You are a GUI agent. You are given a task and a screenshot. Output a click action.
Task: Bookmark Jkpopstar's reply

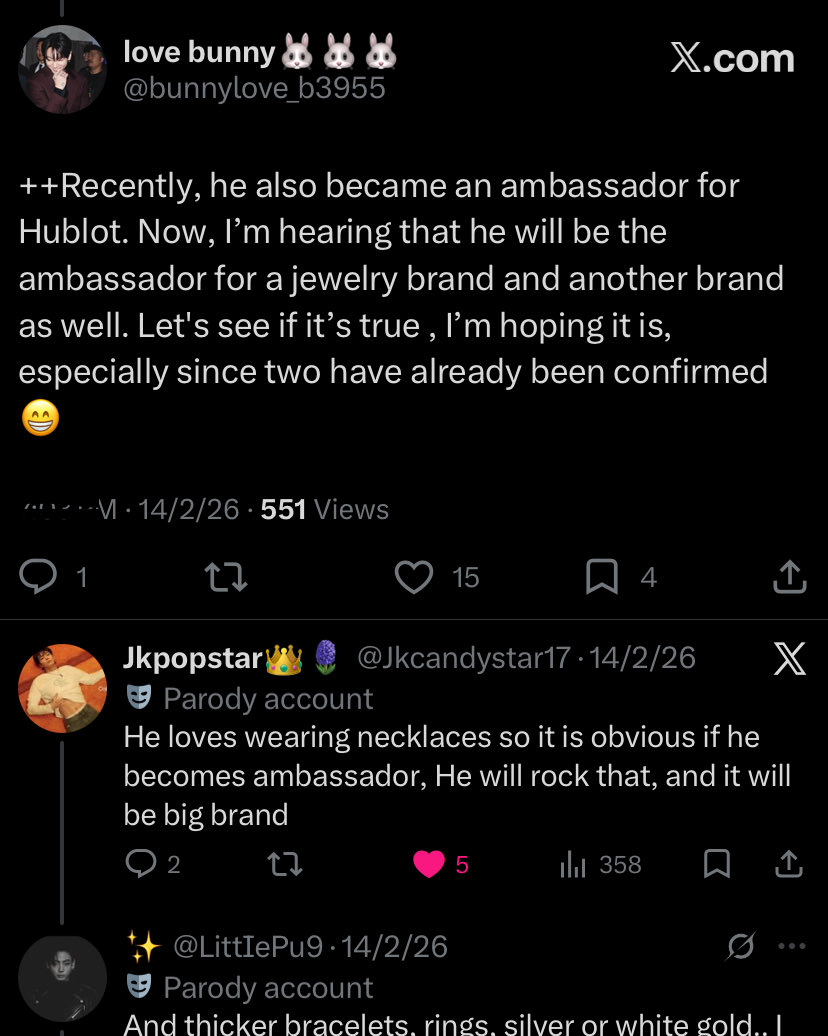717,864
